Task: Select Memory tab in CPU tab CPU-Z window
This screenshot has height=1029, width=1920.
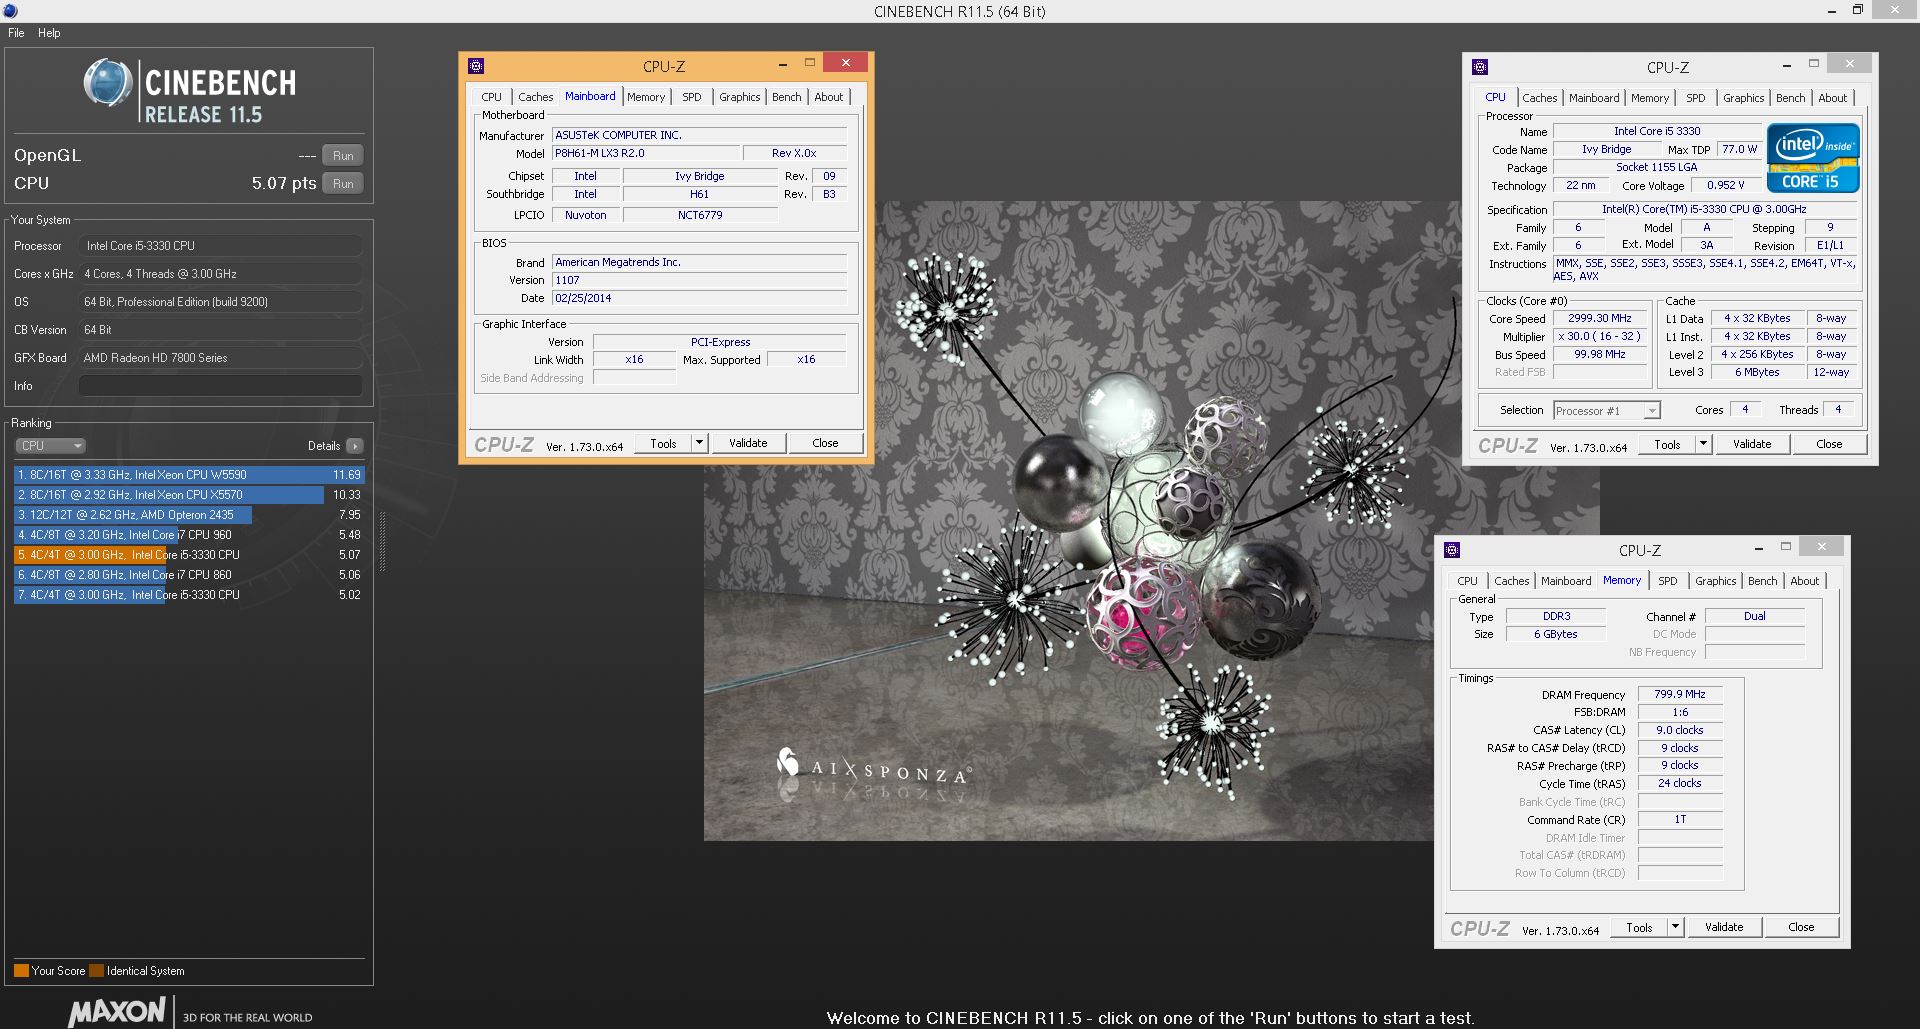Action: pyautogui.click(x=1649, y=98)
